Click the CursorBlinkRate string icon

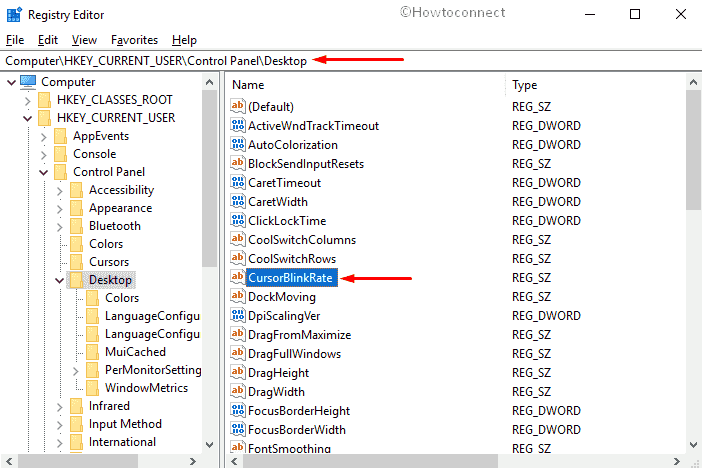pyautogui.click(x=238, y=277)
